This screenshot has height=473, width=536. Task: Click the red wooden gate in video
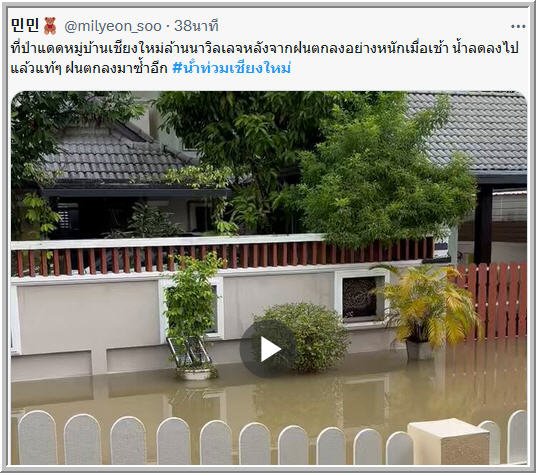[x=492, y=301]
